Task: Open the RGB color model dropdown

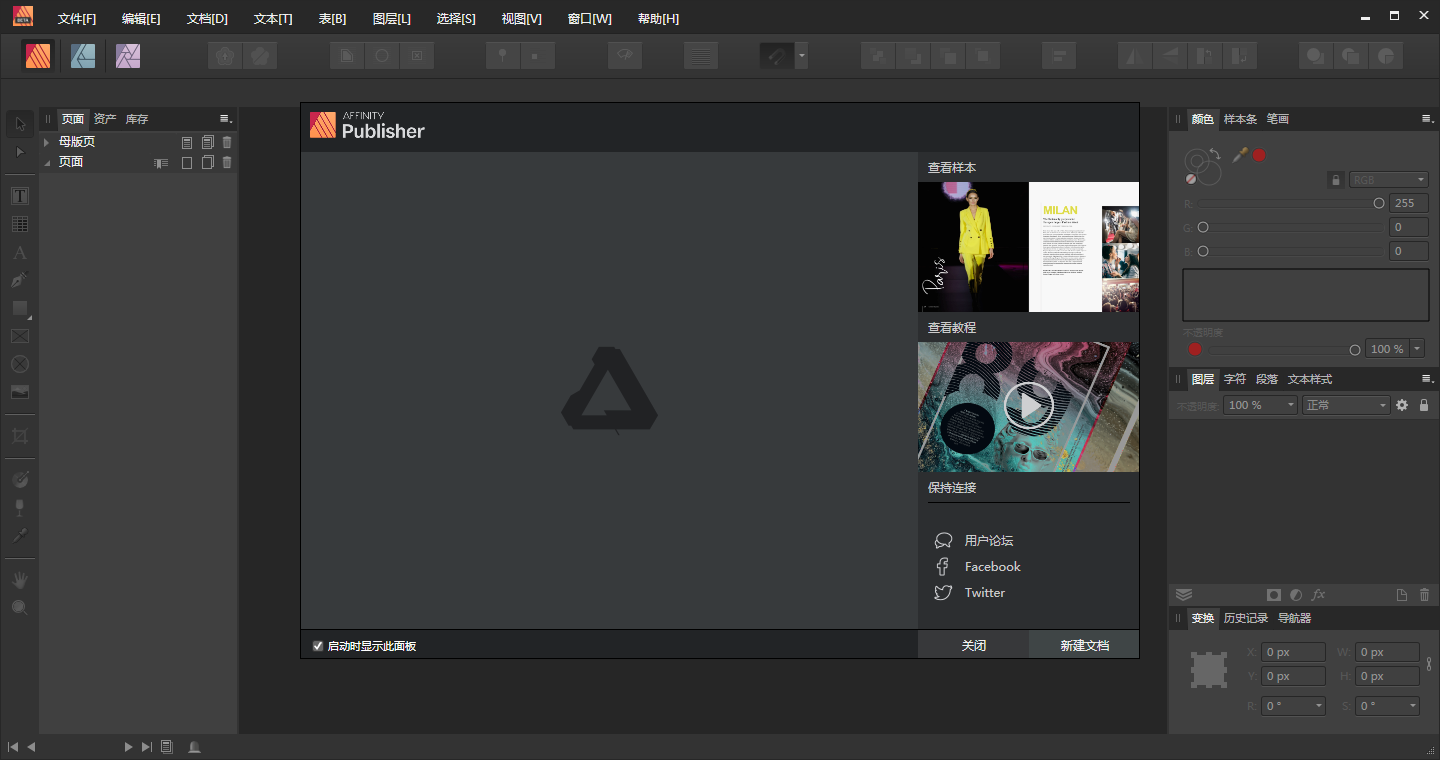Action: (1389, 180)
